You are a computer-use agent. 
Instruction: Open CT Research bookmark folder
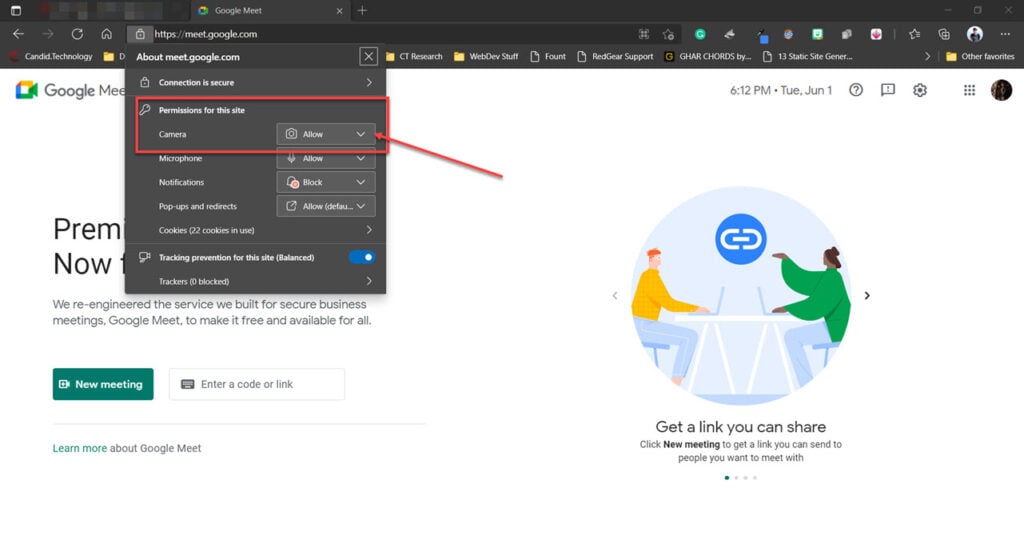[414, 56]
